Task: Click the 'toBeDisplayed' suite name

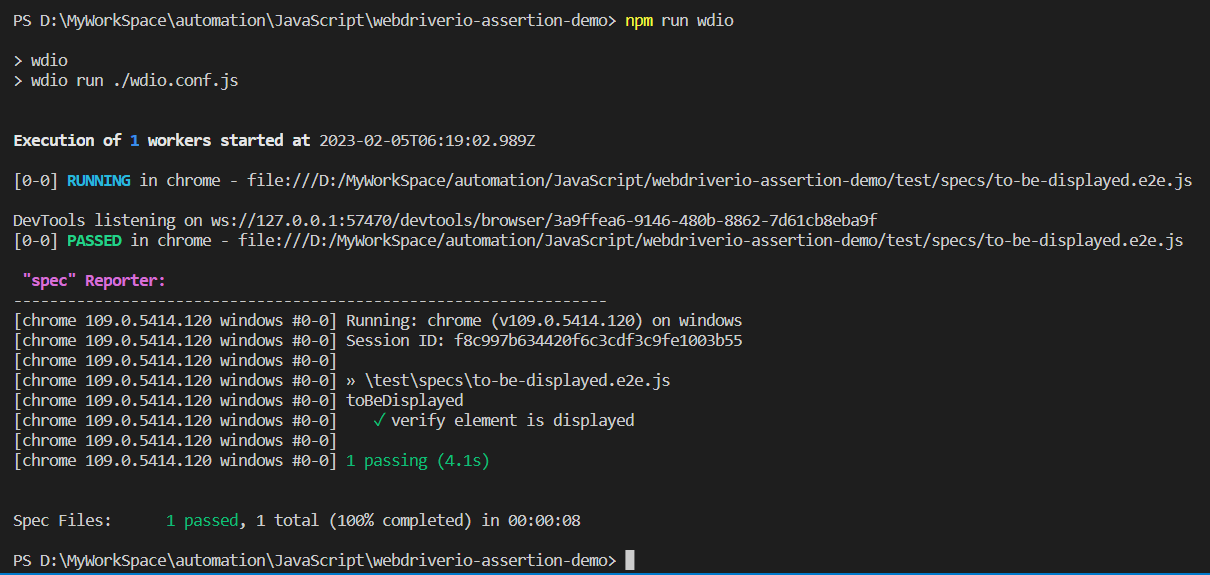Action: (x=404, y=401)
